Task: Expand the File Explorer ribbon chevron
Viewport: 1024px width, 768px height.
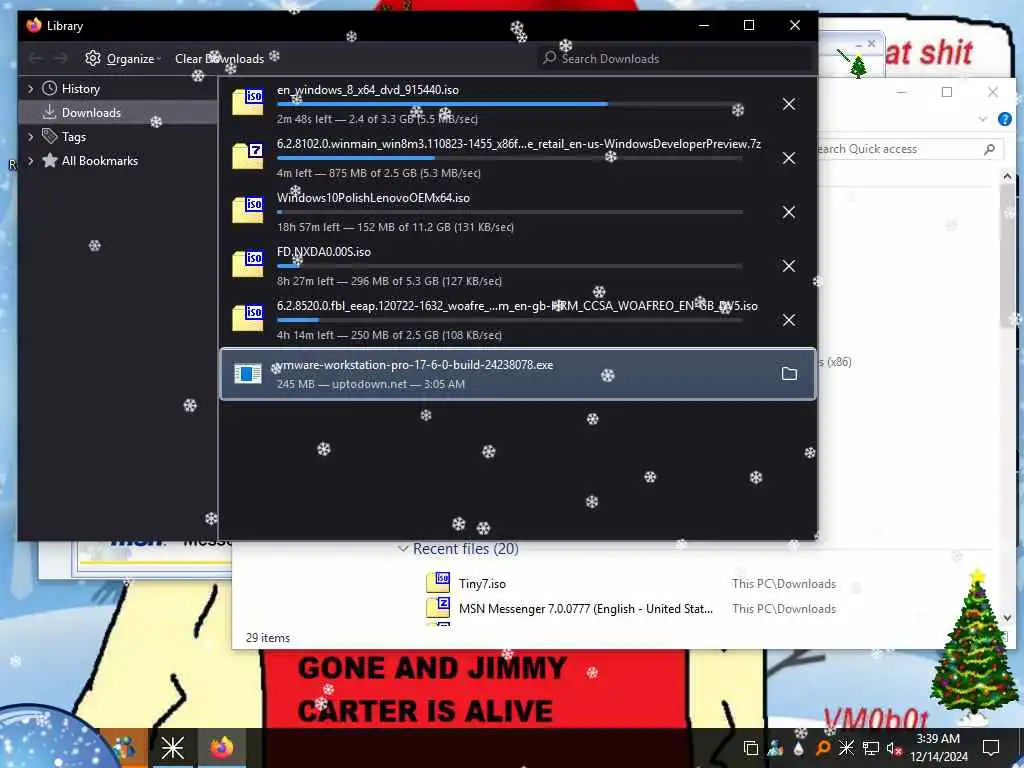Action: pos(983,119)
